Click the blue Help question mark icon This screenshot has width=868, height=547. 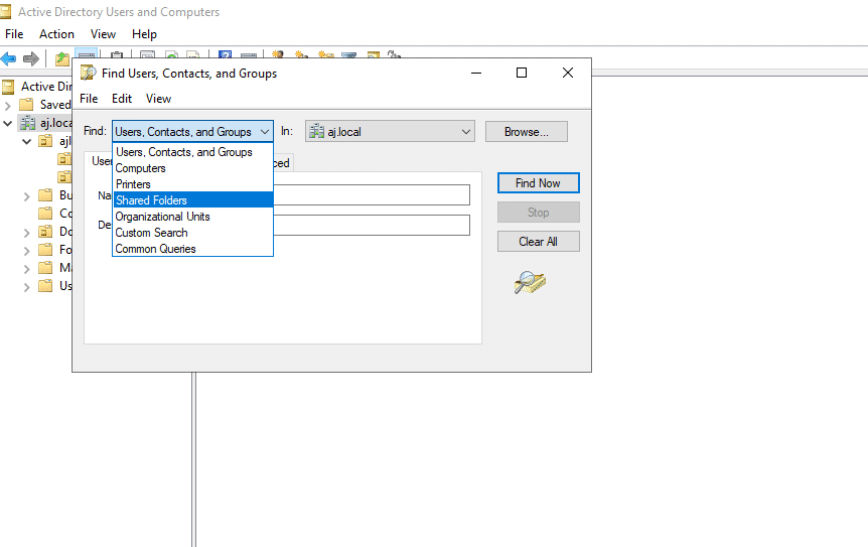pos(225,58)
